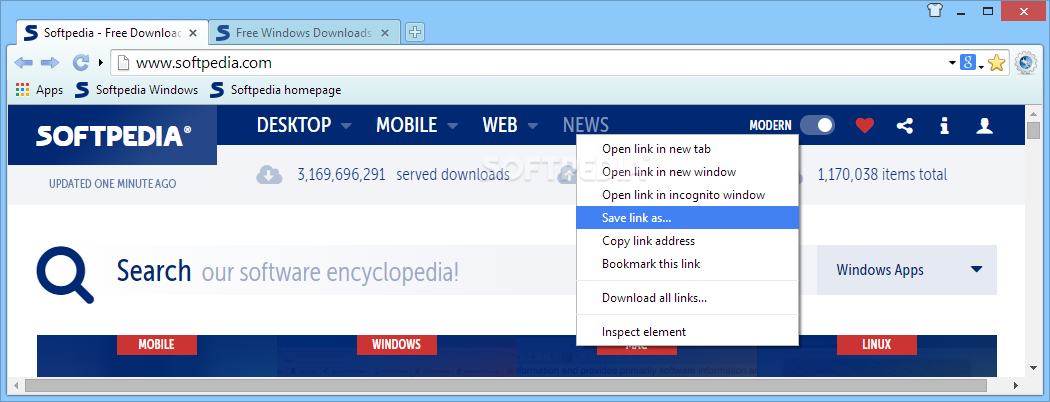
Task: Click the horizontal scrollbar right arrow
Action: [x=1016, y=385]
